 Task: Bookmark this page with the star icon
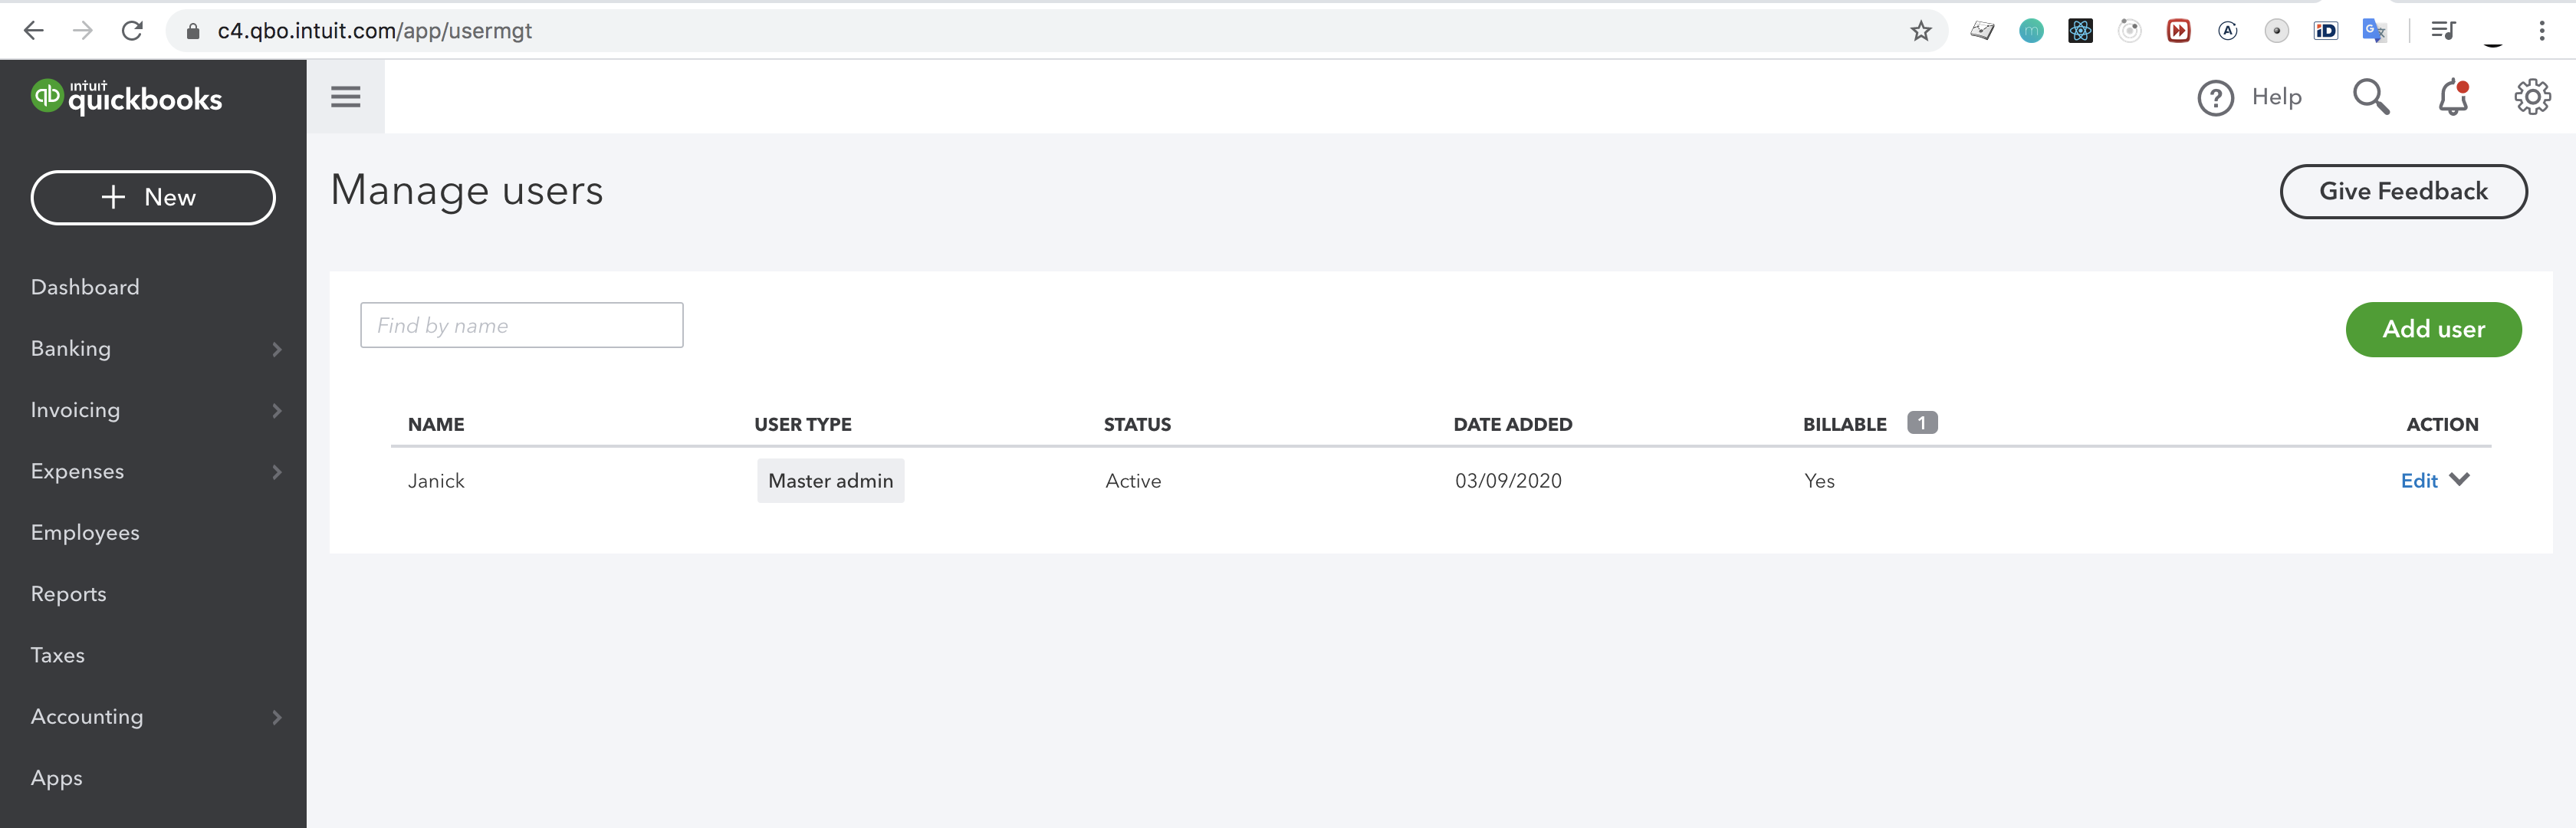pos(1920,31)
